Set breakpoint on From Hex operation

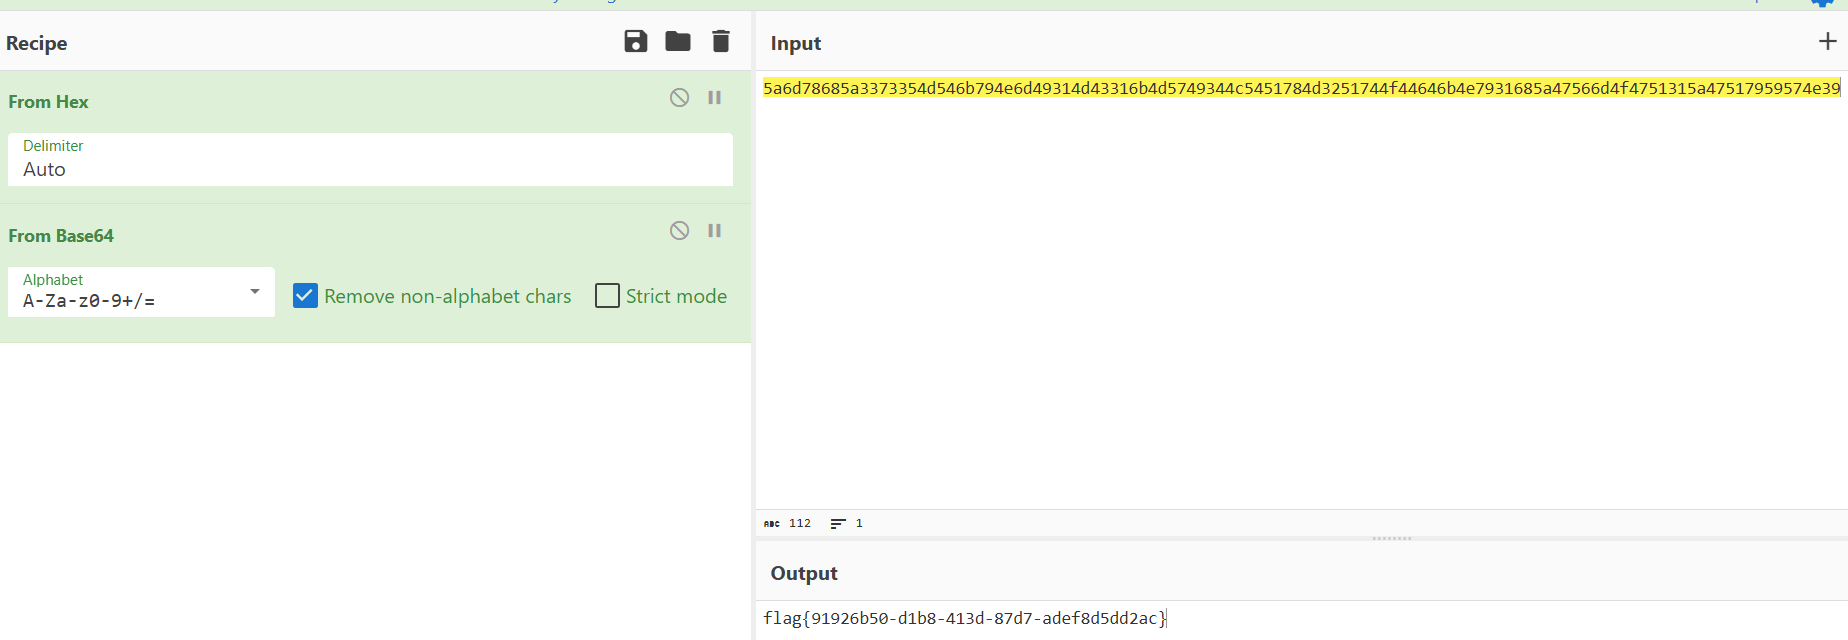pyautogui.click(x=715, y=97)
